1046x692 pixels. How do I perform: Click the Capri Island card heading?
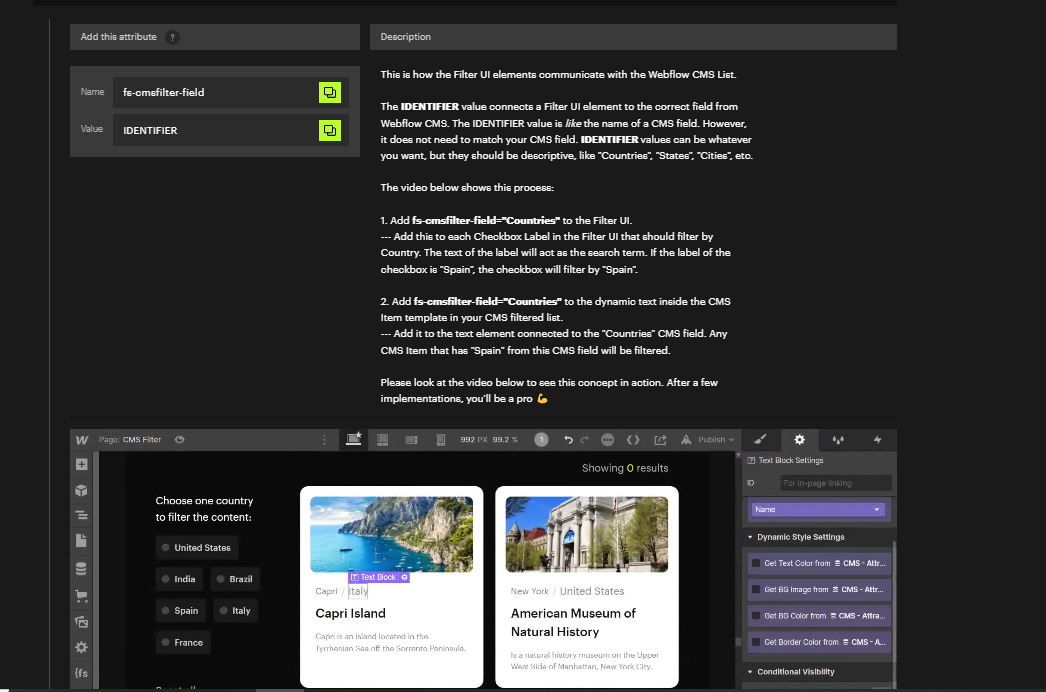(350, 613)
